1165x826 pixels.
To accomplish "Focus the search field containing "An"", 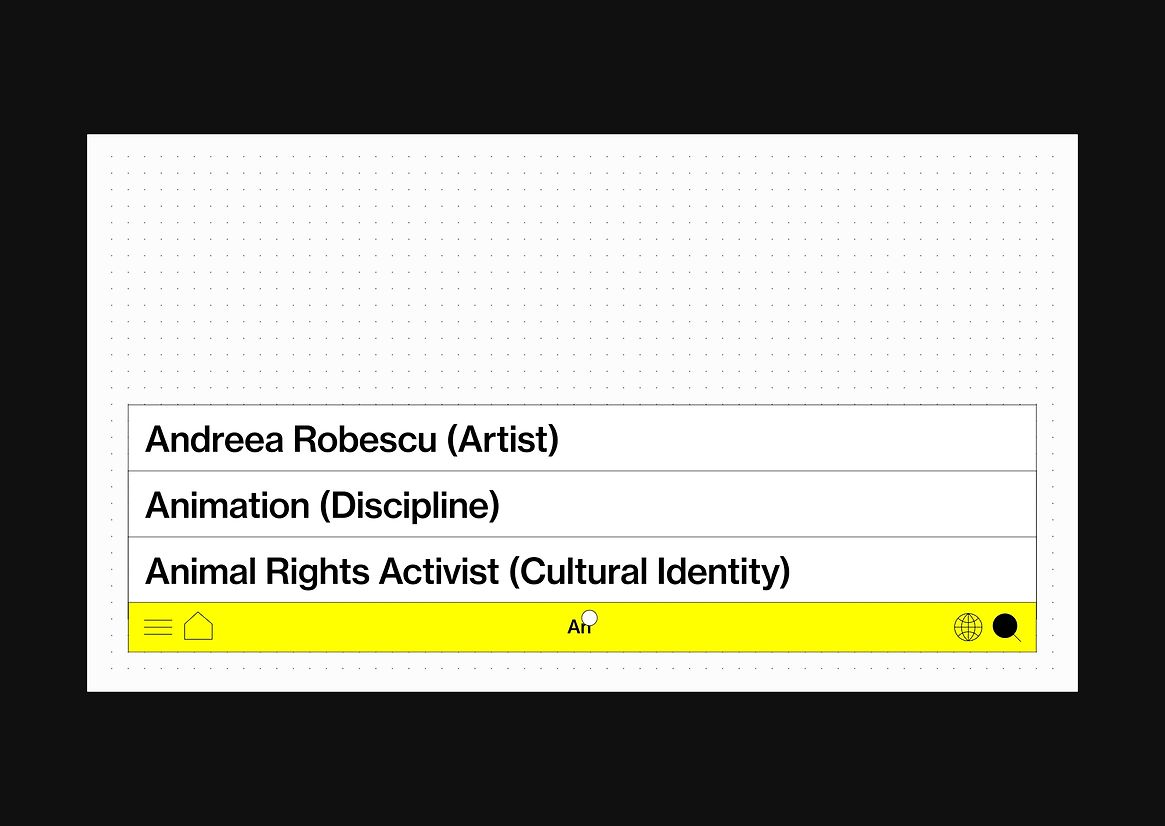I will click(x=579, y=628).
